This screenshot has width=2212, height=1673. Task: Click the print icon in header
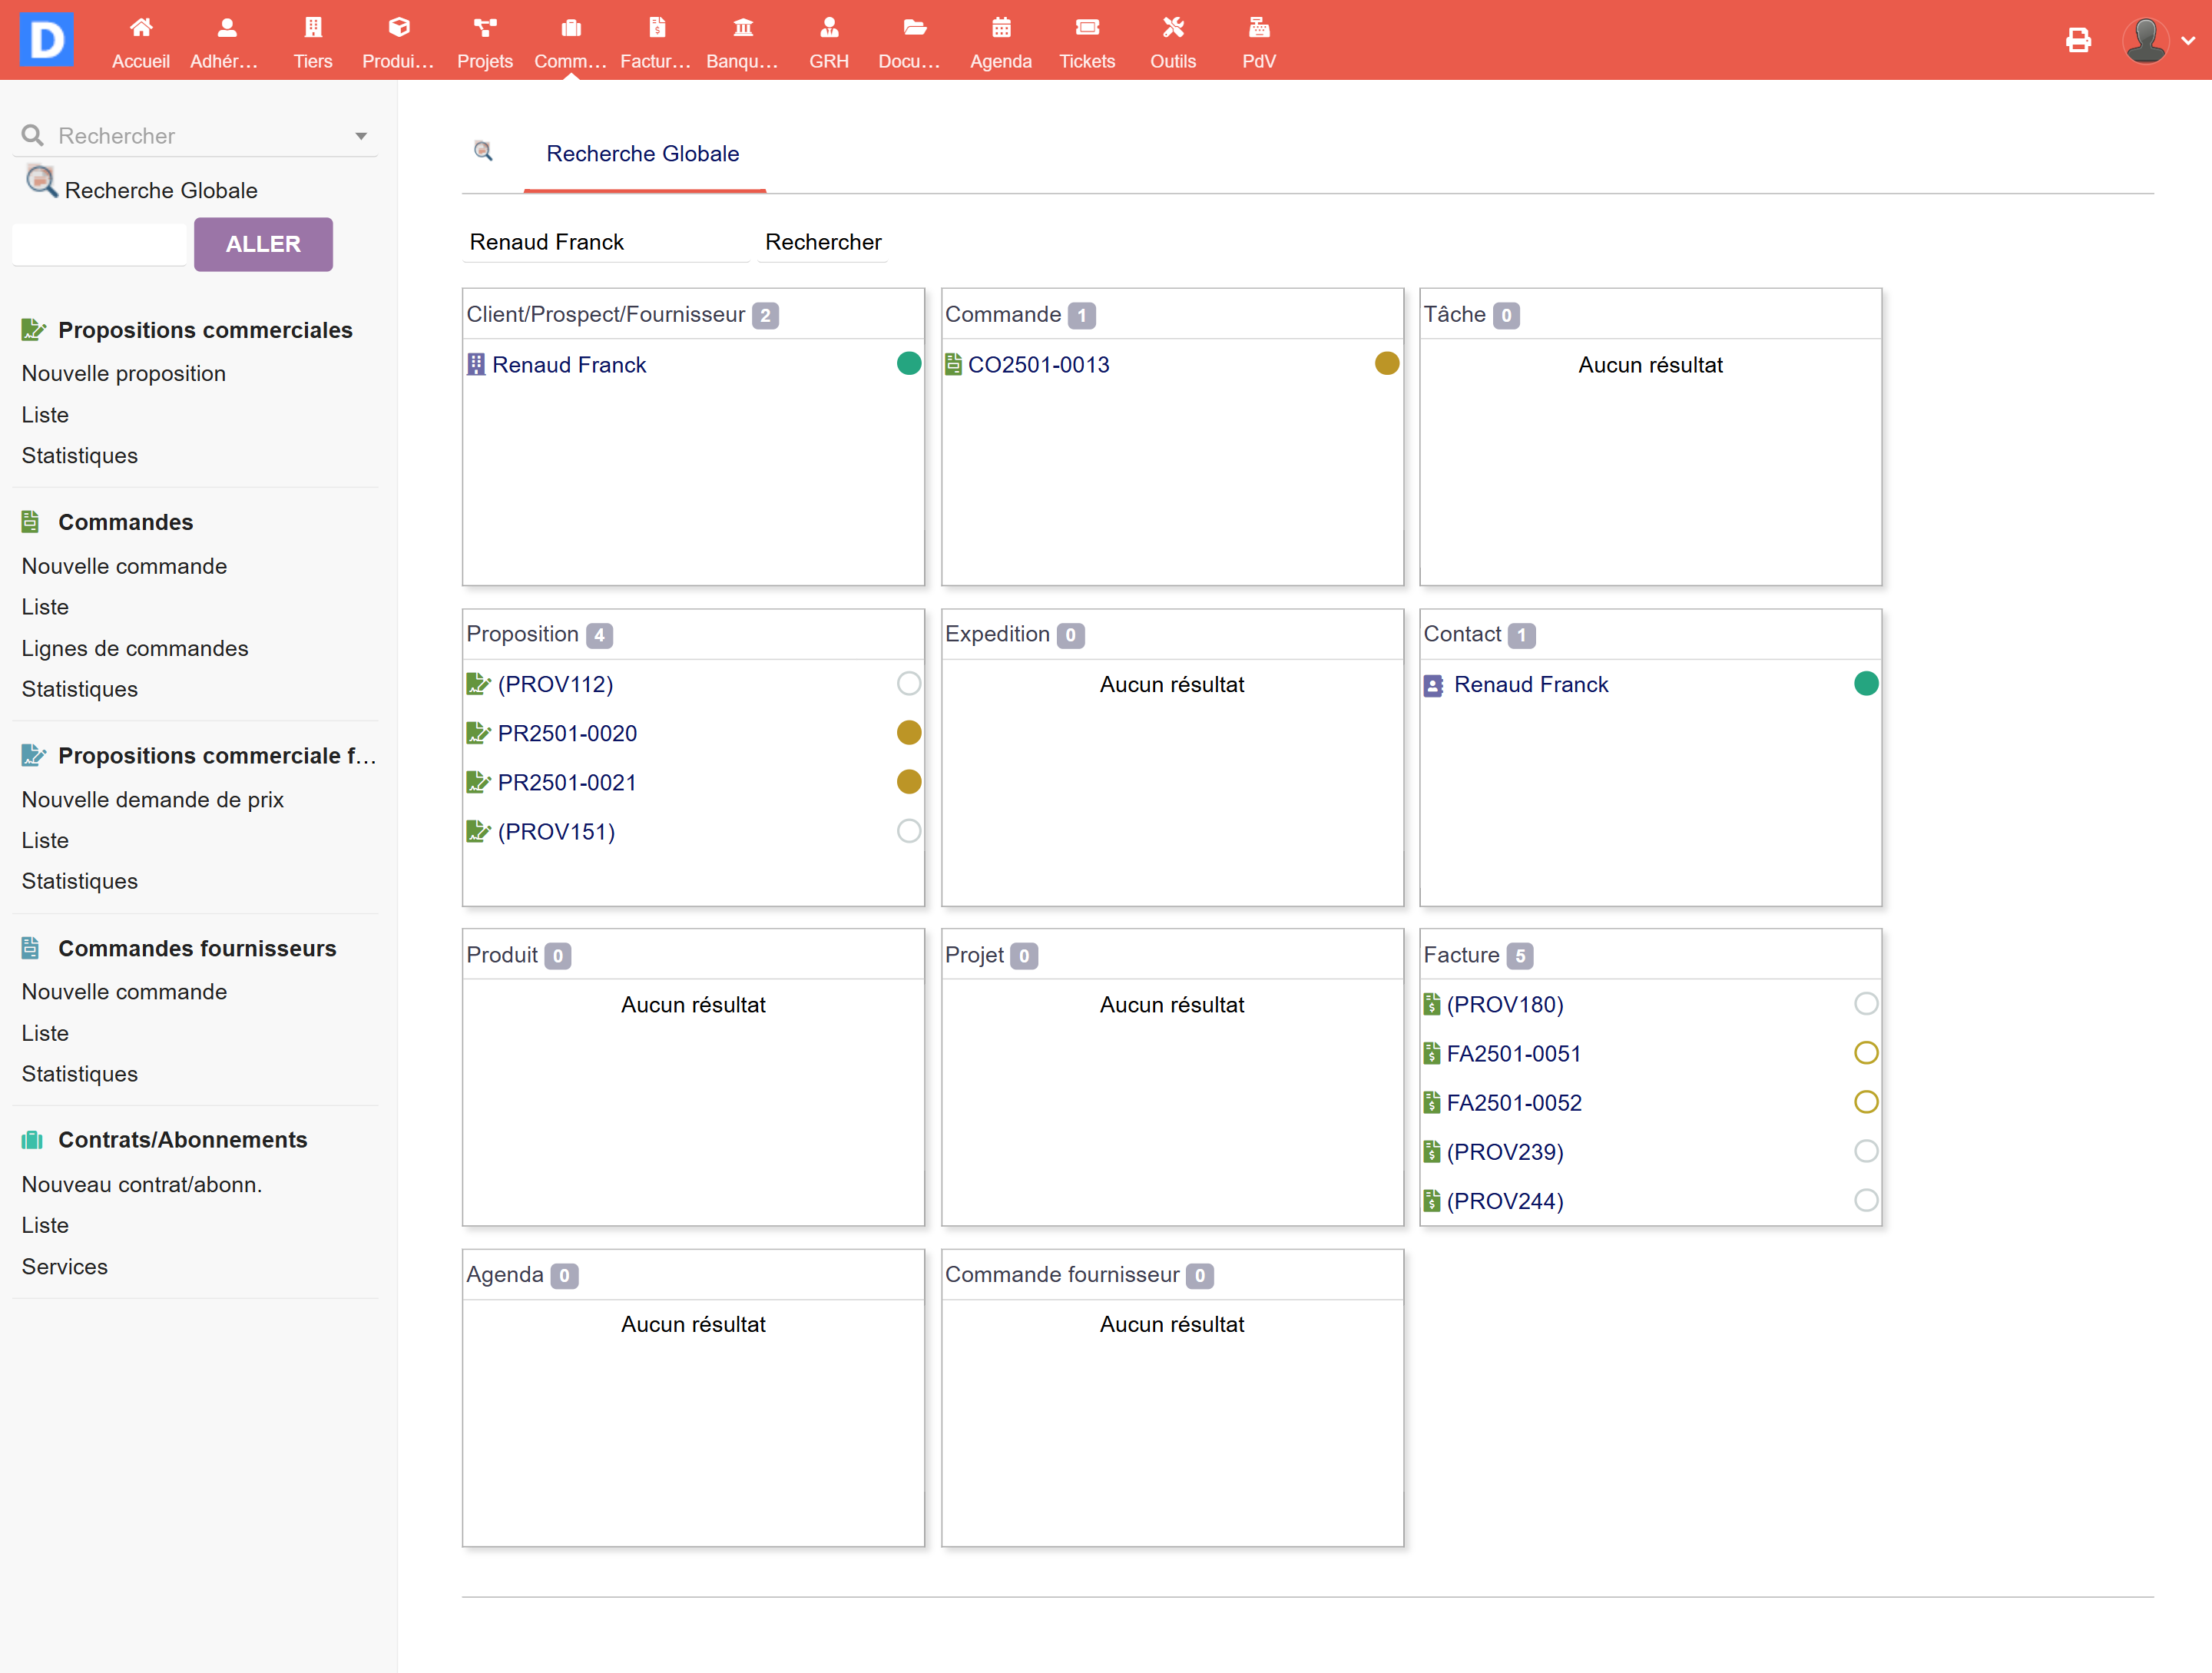[2078, 40]
